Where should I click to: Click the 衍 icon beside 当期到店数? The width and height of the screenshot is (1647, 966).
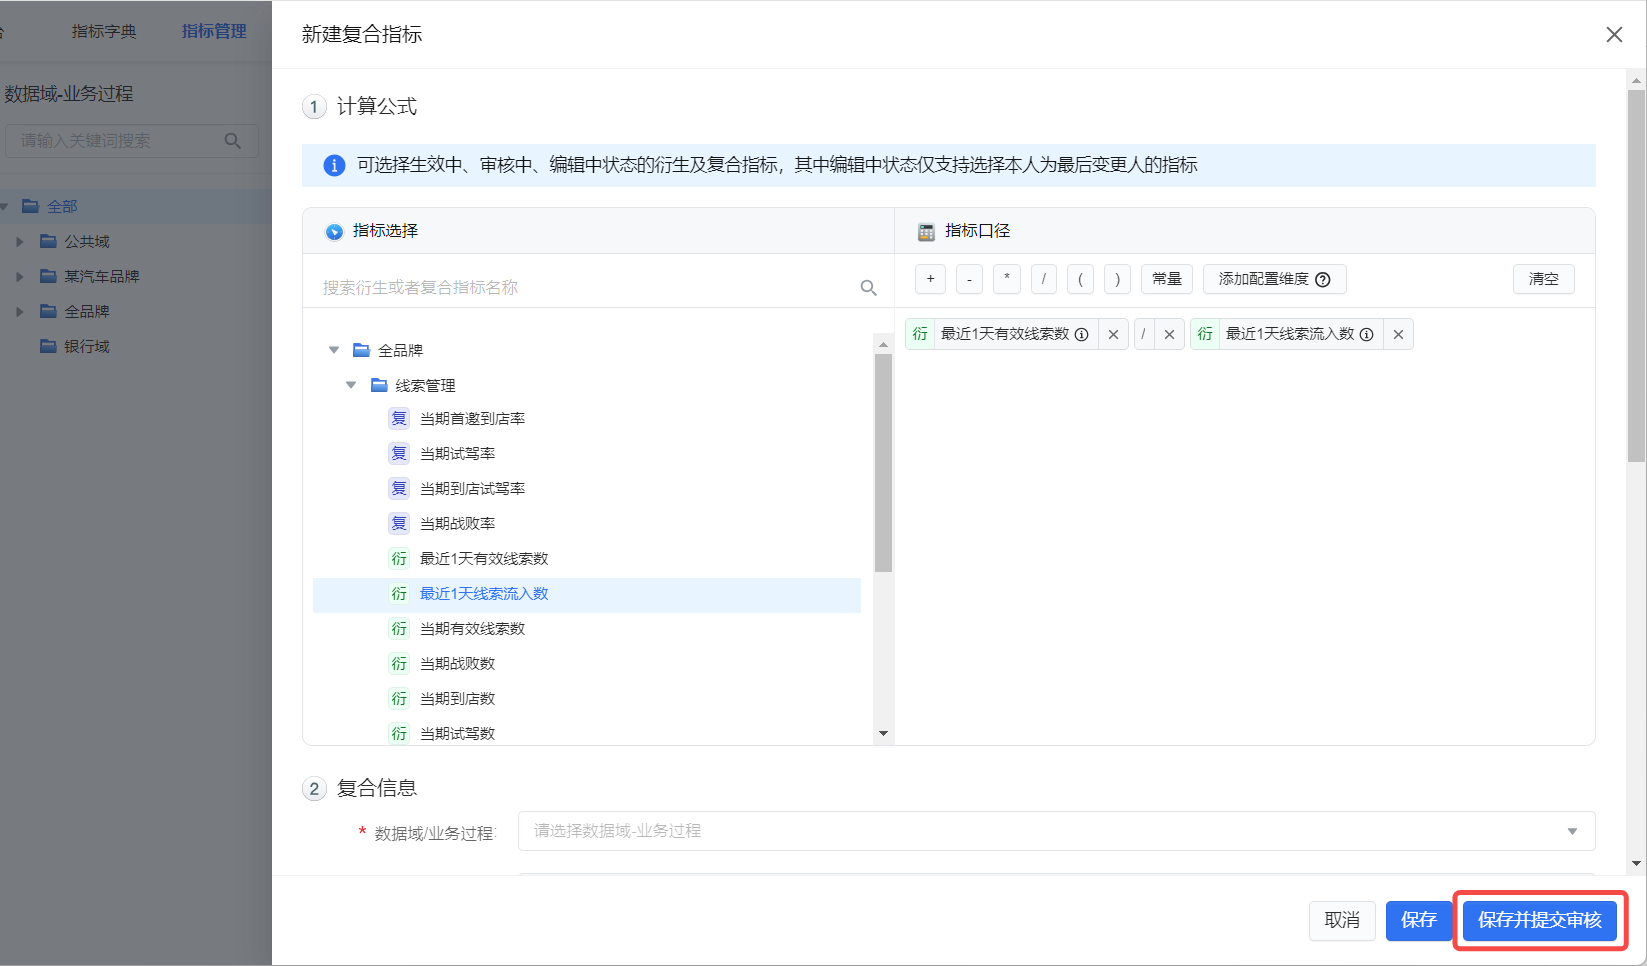click(x=399, y=699)
